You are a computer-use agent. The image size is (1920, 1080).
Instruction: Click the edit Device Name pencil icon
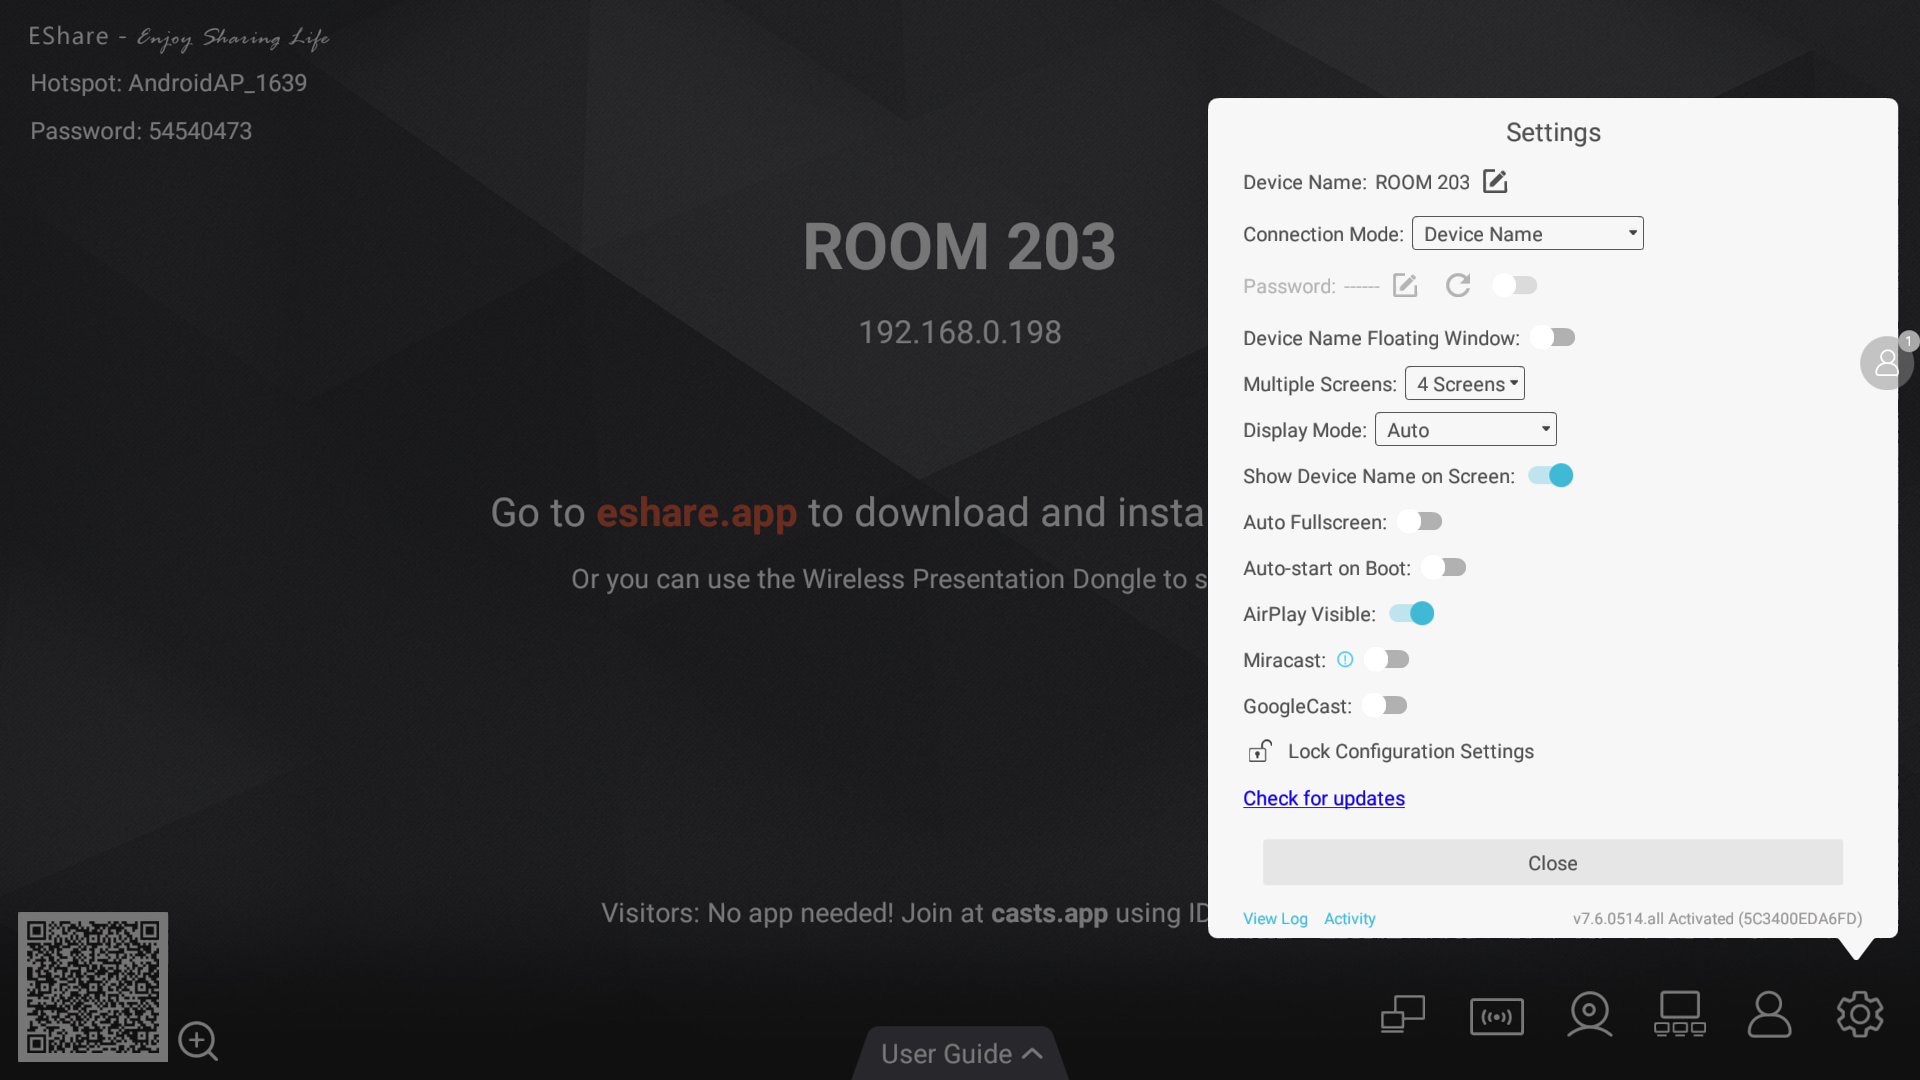1495,182
